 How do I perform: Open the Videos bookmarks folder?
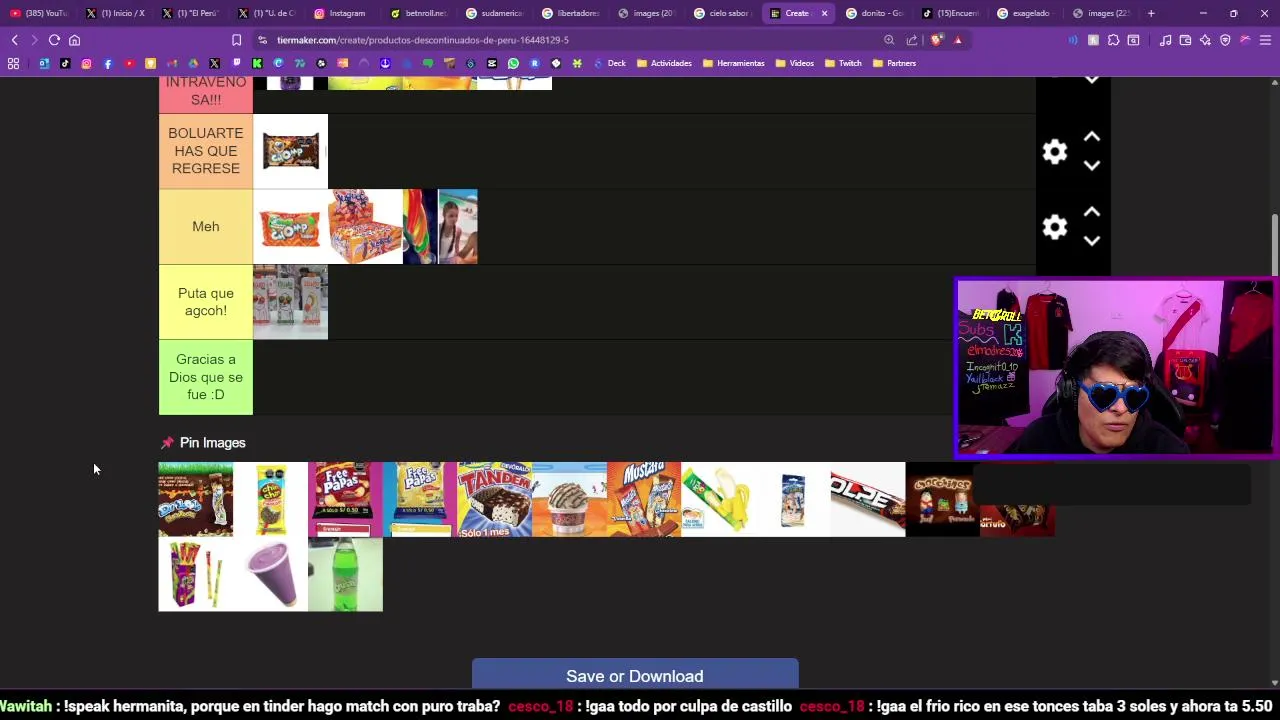[x=794, y=63]
